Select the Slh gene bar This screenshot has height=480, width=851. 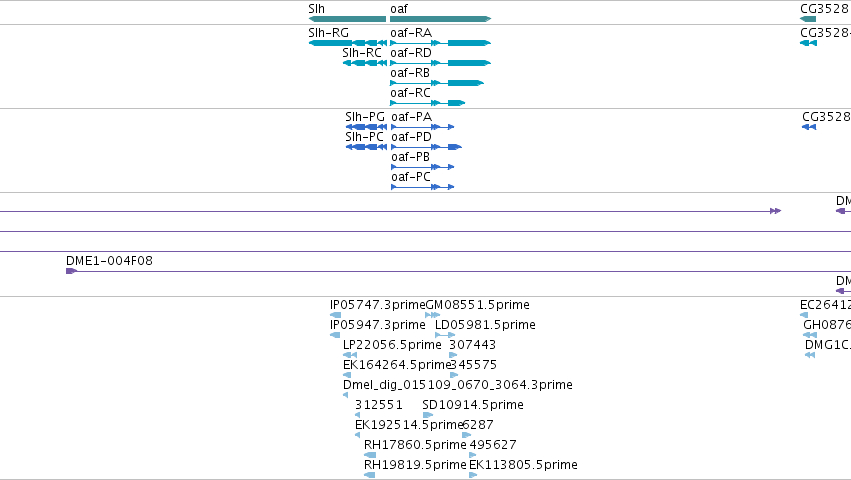point(347,19)
